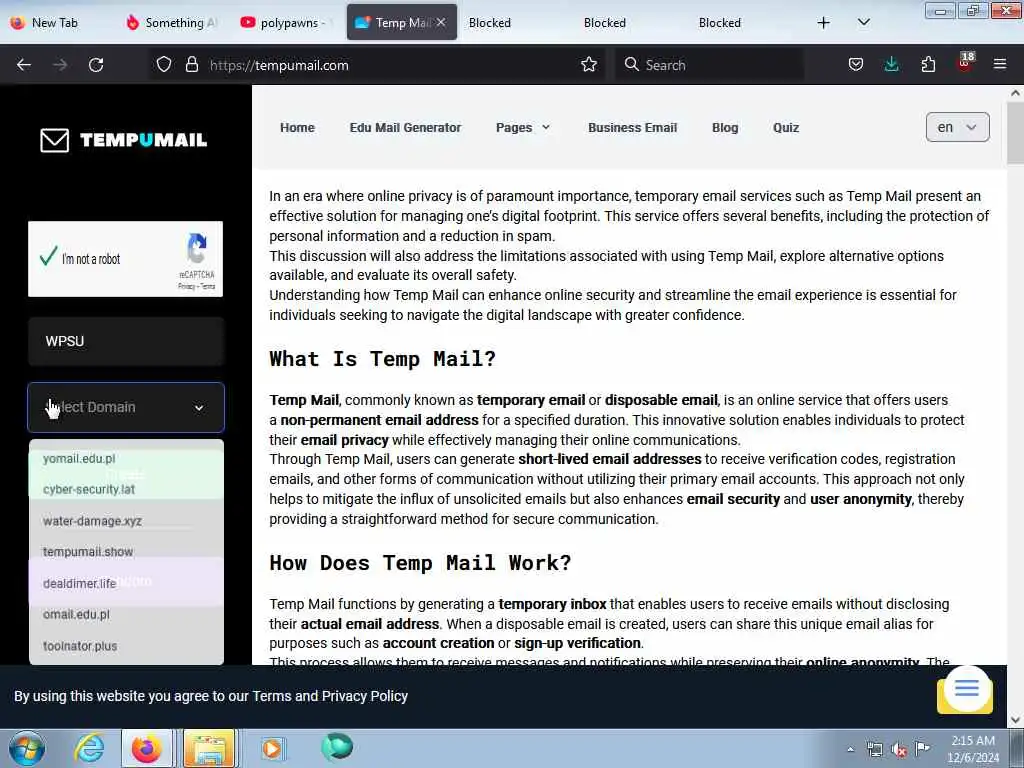Screen dimensions: 1024x768
Task: Click the reCAPTCHA logo icon
Action: coord(197,249)
